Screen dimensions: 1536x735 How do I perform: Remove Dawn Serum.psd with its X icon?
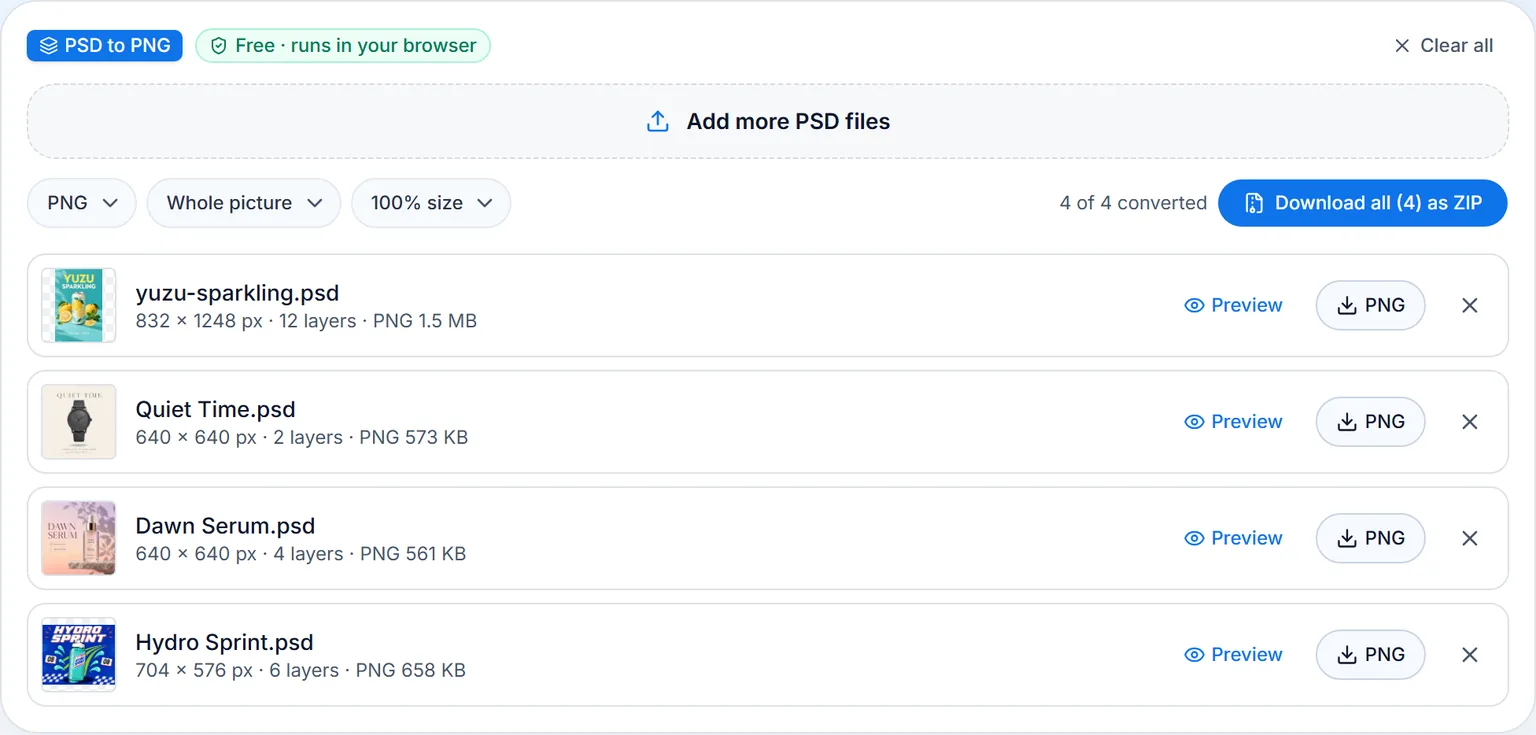(1469, 538)
